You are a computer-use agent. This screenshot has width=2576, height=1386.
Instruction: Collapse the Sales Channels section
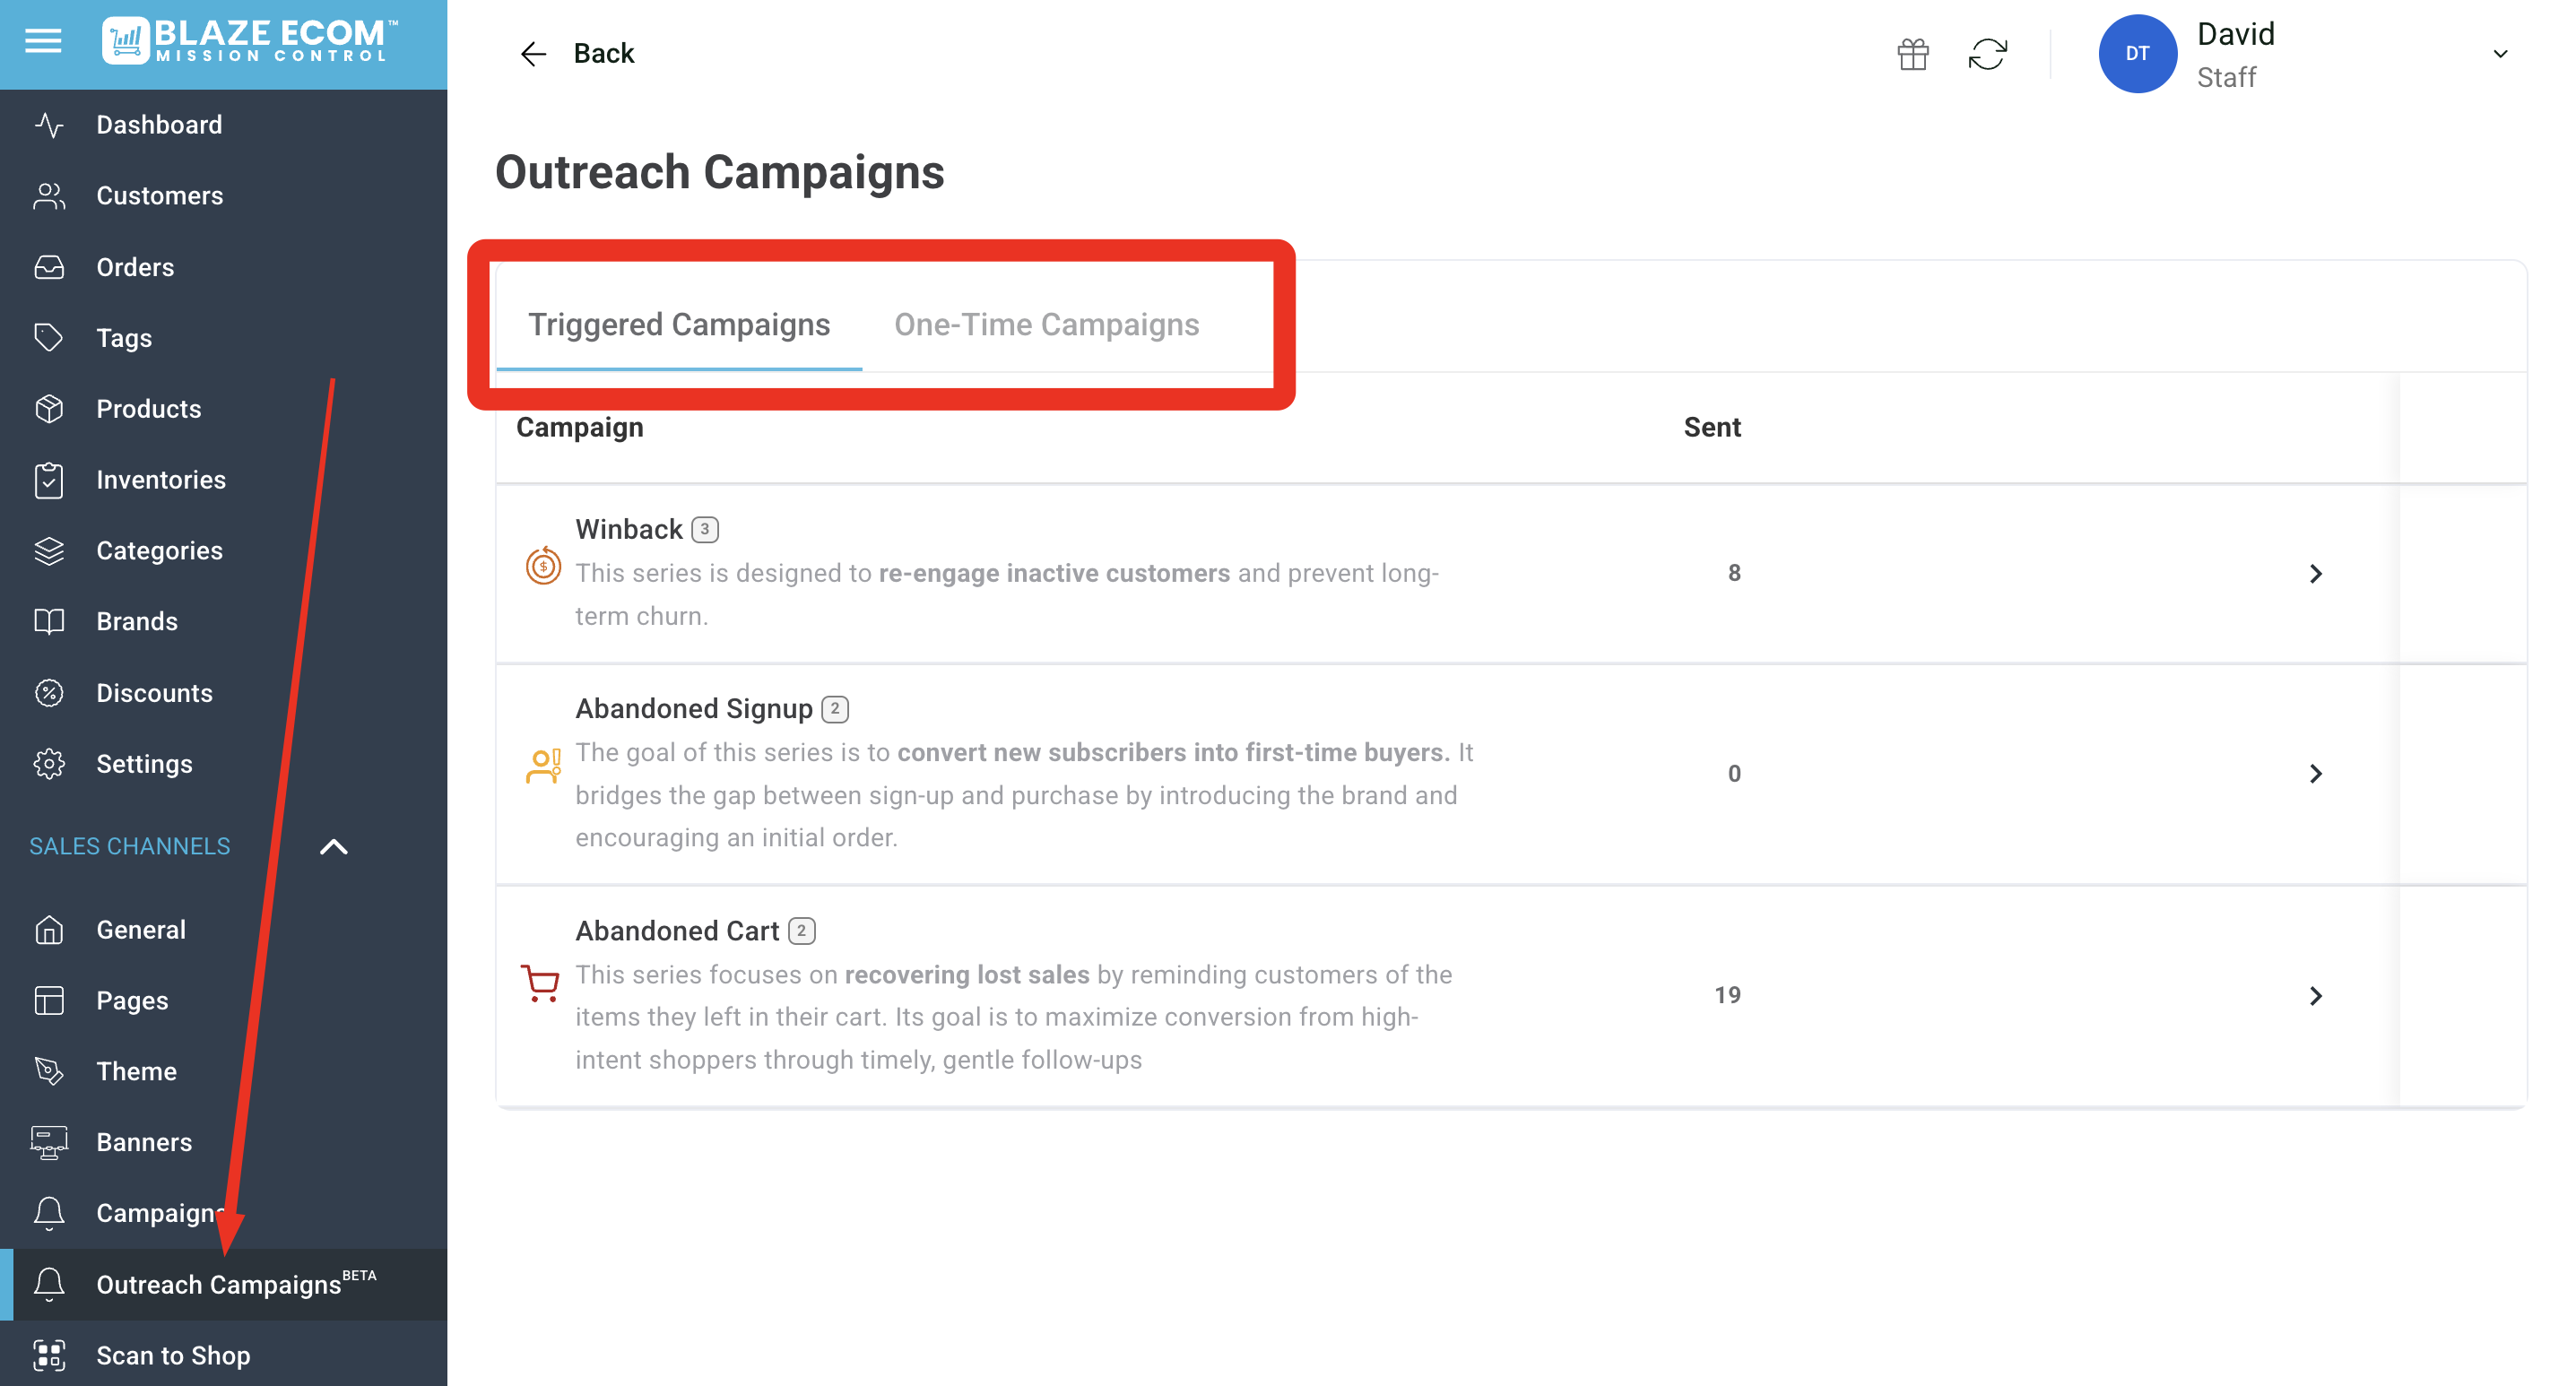pyautogui.click(x=333, y=847)
